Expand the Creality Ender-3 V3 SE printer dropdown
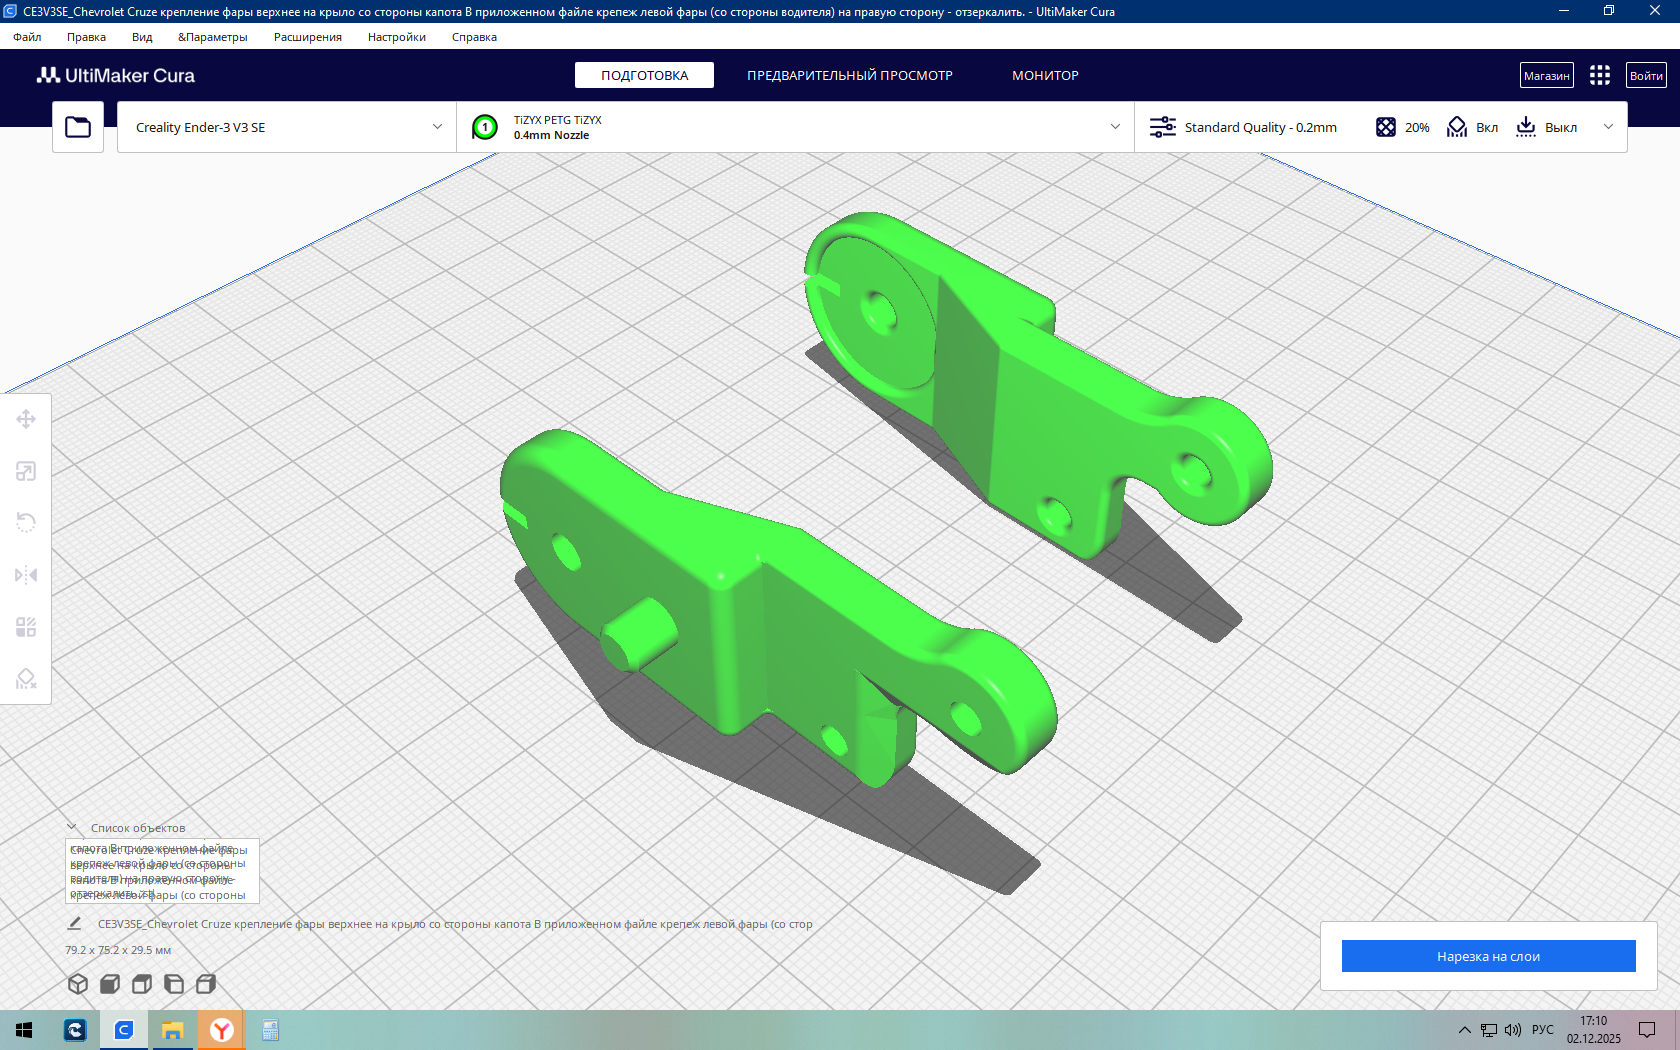The image size is (1680, 1050). click(287, 127)
